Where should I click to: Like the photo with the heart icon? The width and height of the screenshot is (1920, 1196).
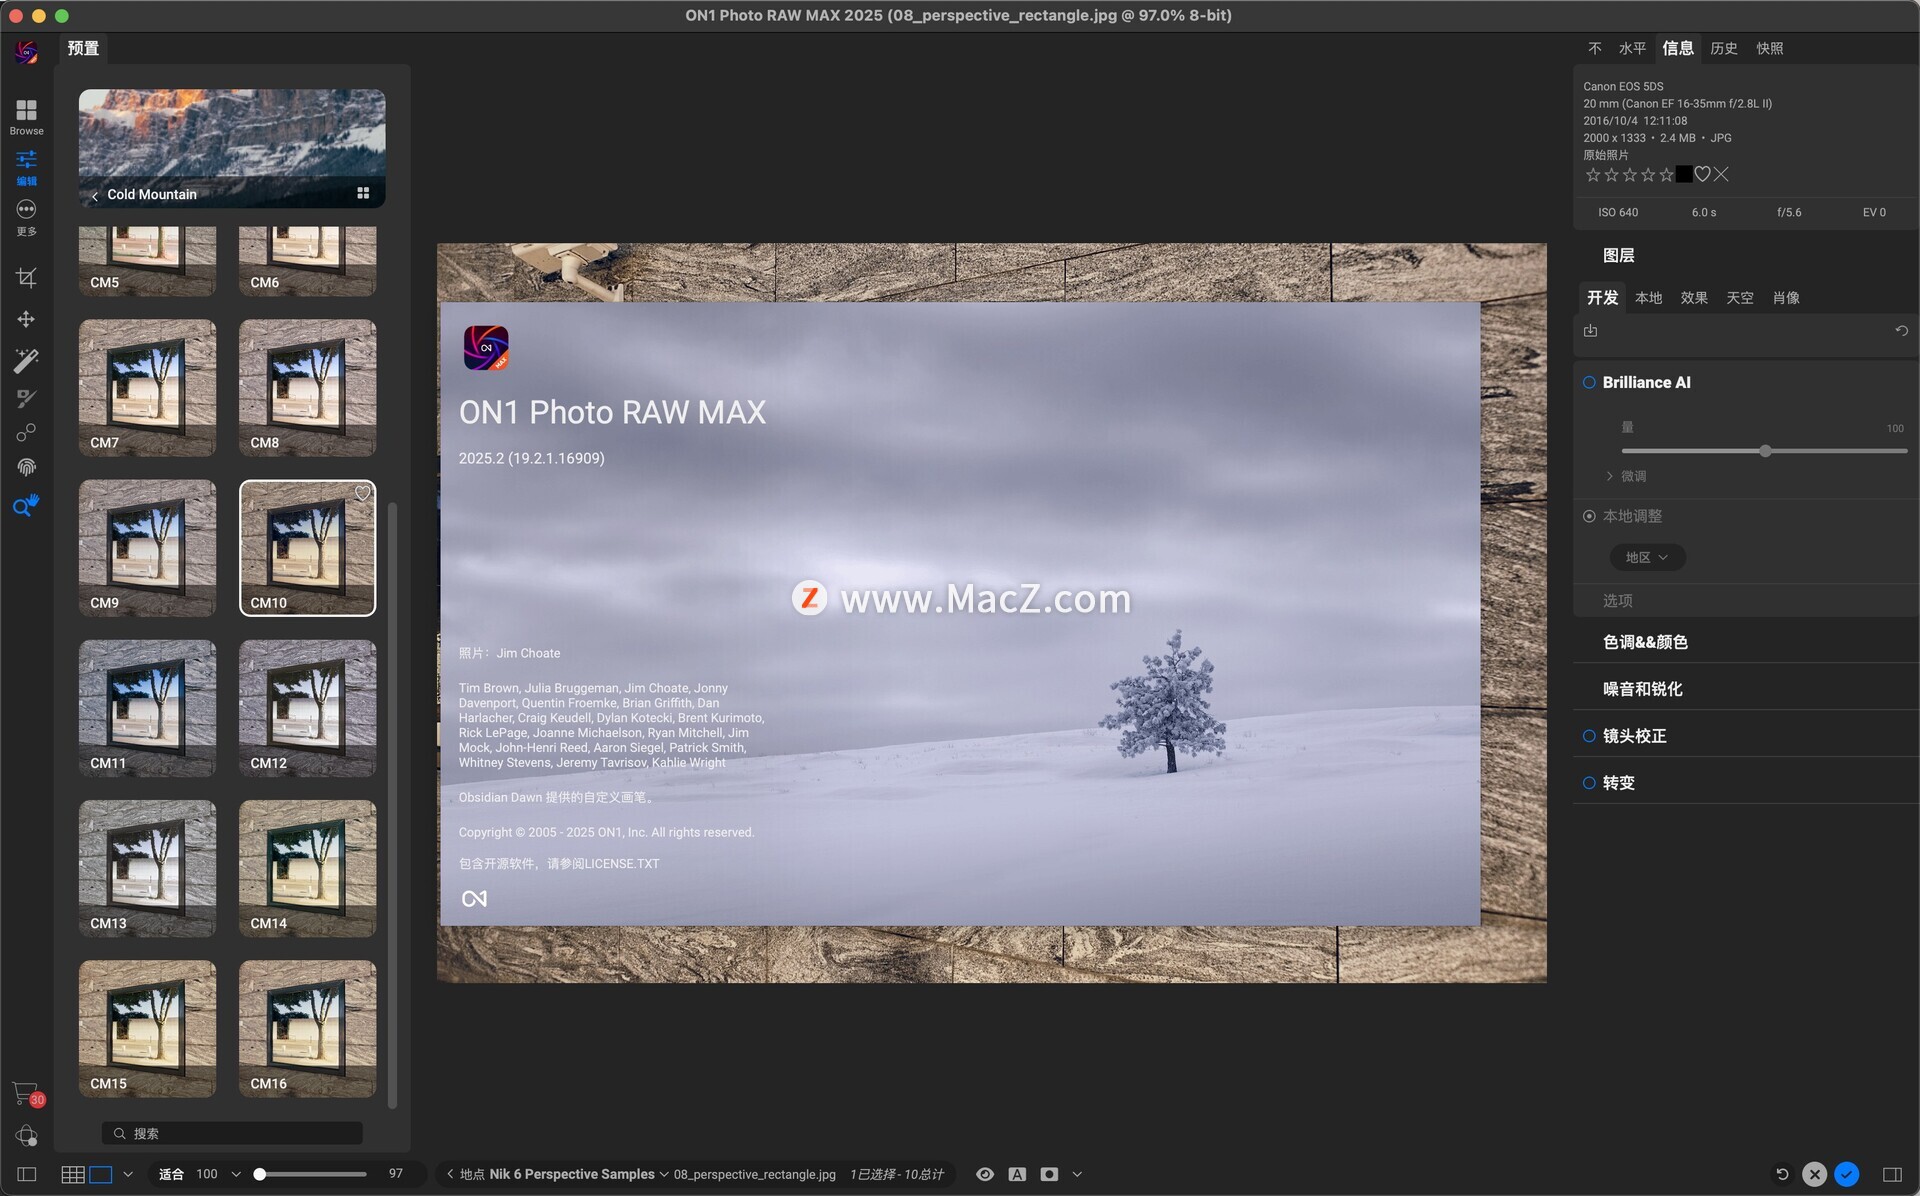(x=1702, y=174)
